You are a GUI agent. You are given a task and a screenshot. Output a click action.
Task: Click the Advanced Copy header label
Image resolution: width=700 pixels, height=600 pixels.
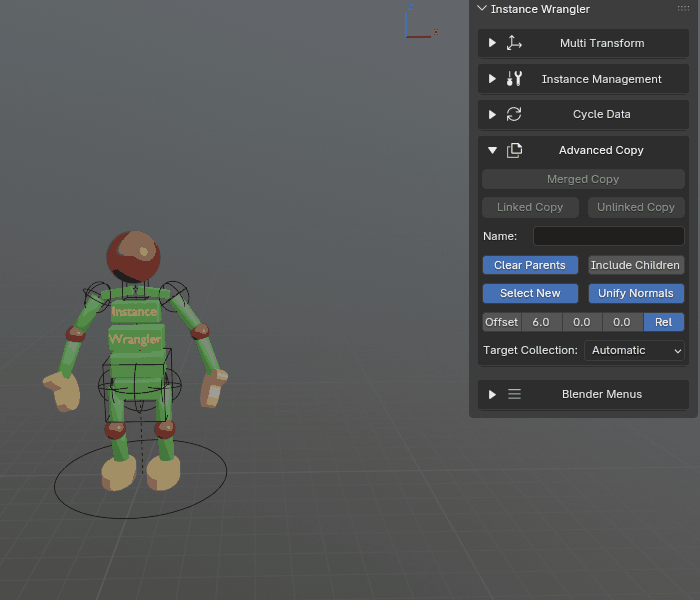601,150
